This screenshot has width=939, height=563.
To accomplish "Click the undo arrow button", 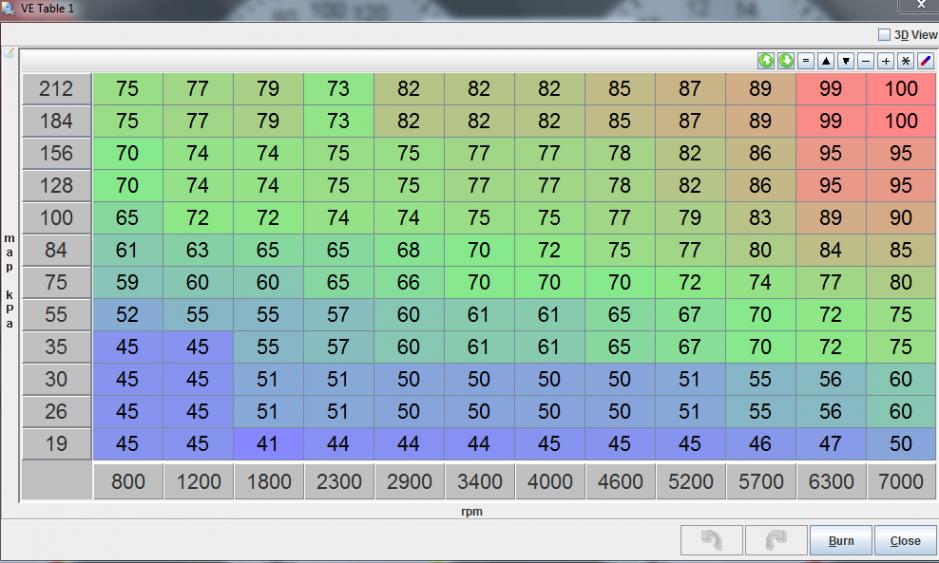I will [711, 540].
